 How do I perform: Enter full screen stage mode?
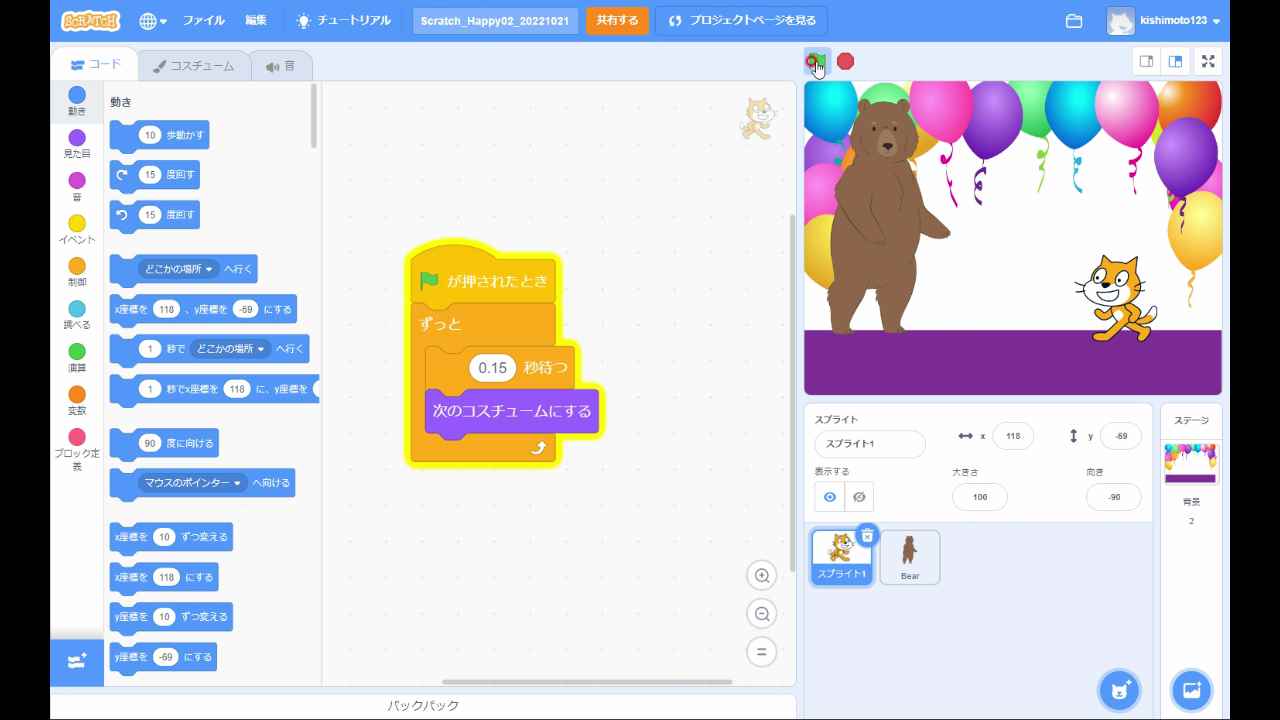coord(1208,61)
